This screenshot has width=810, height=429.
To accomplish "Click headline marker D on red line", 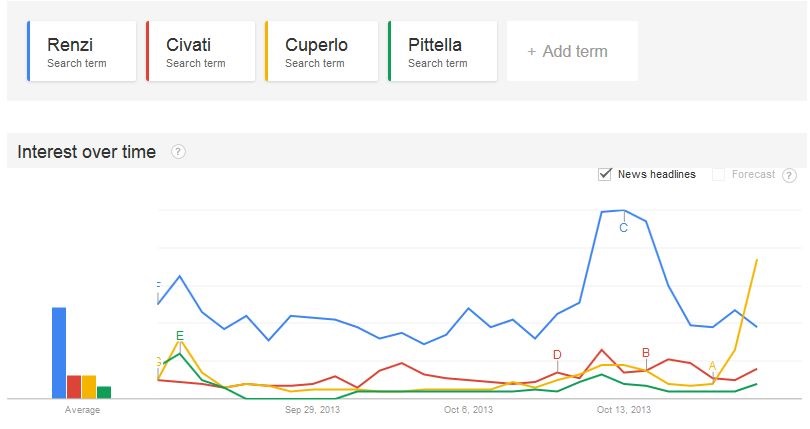I will coord(557,355).
